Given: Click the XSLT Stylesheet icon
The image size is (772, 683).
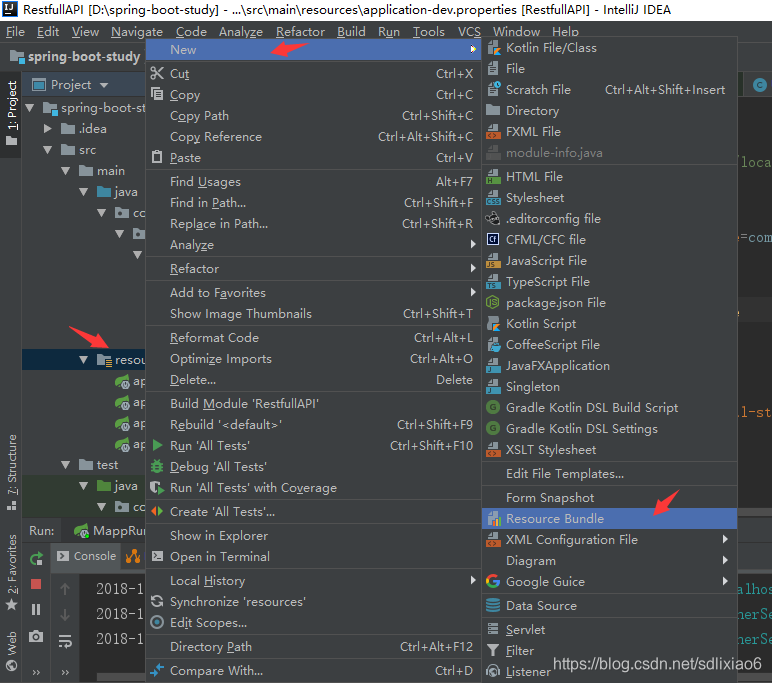Looking at the screenshot, I should click(x=493, y=450).
